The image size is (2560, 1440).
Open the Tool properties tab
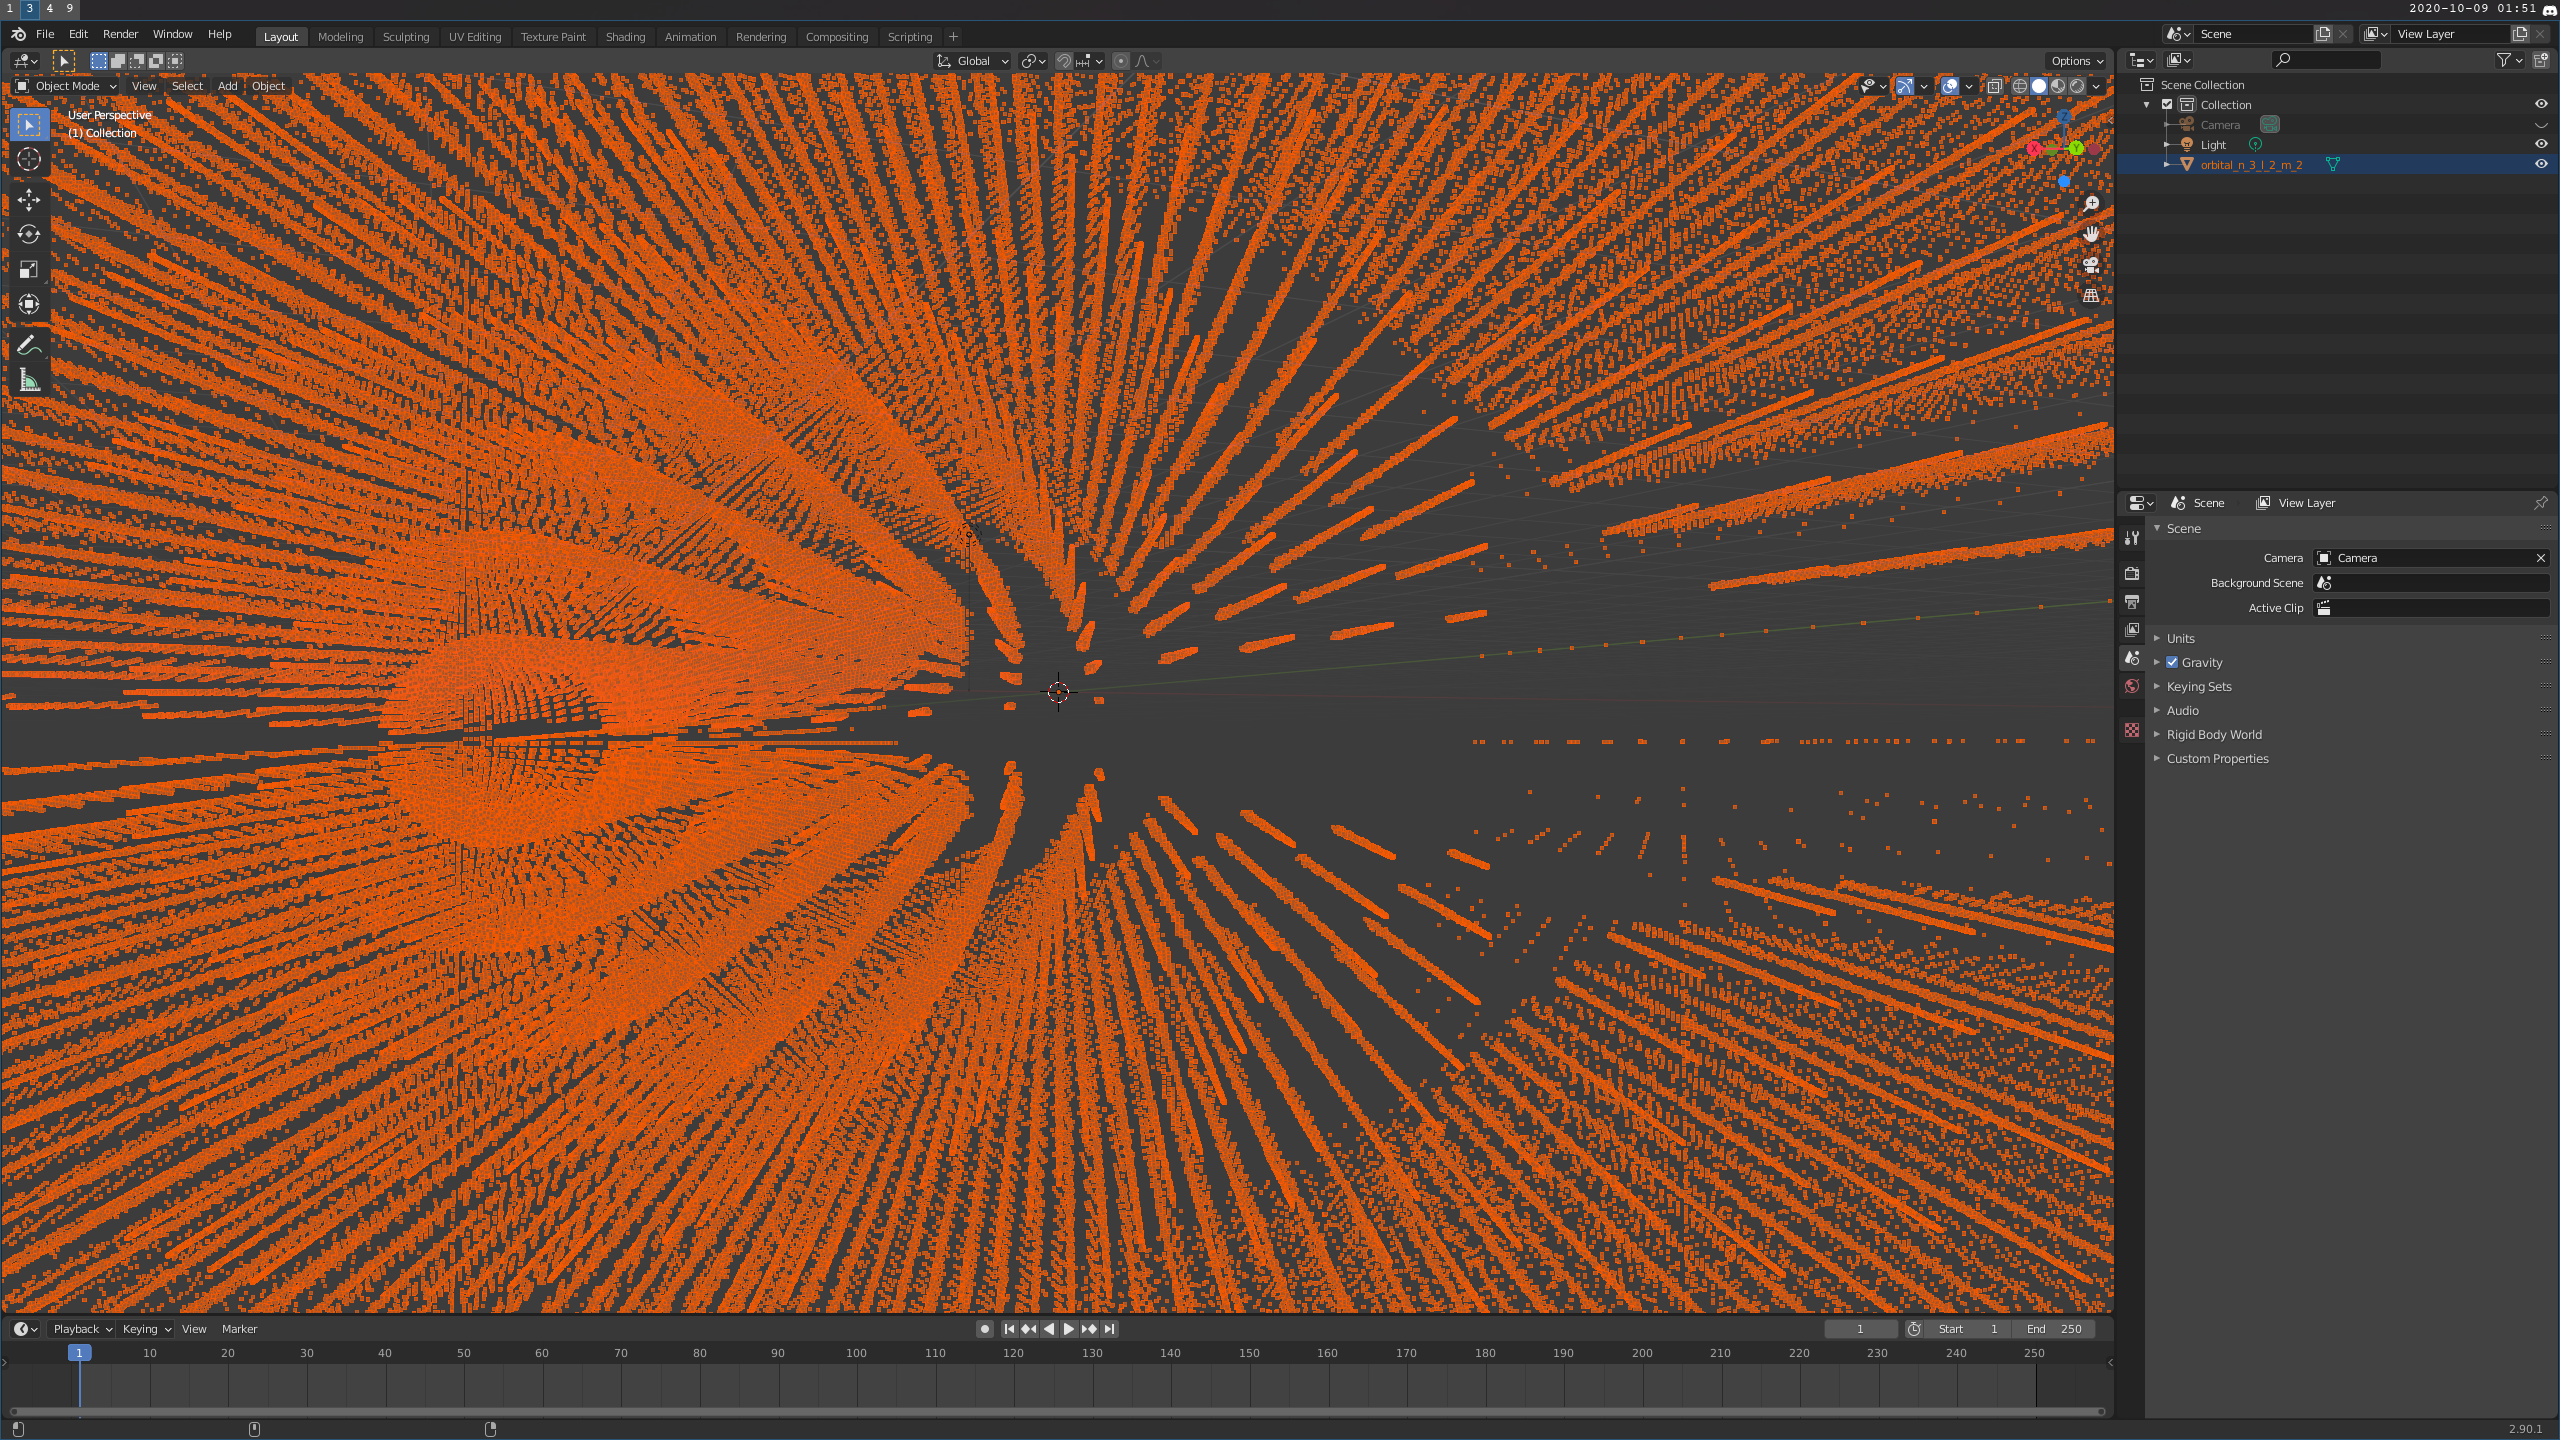tap(2132, 538)
